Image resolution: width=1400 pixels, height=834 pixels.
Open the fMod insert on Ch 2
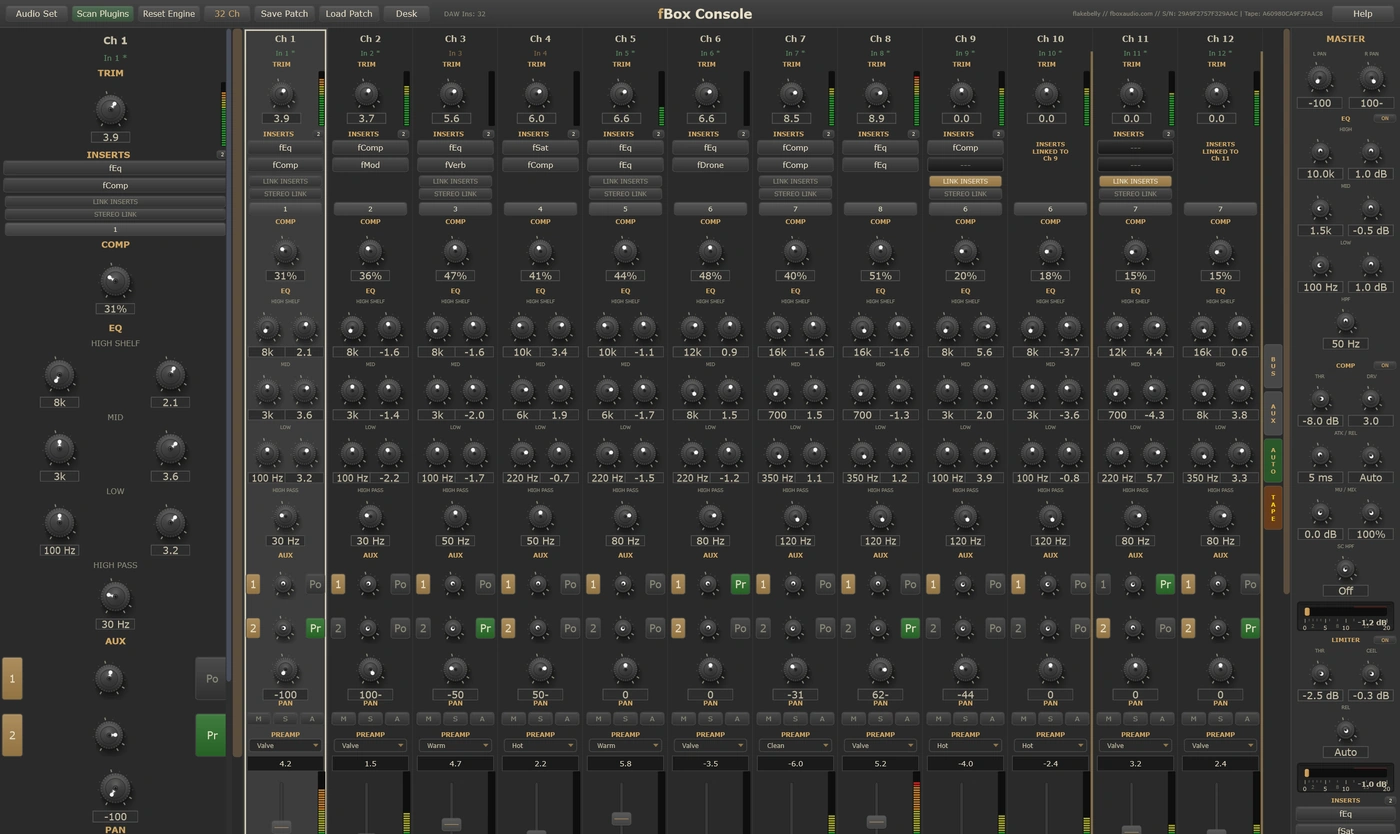pos(370,165)
